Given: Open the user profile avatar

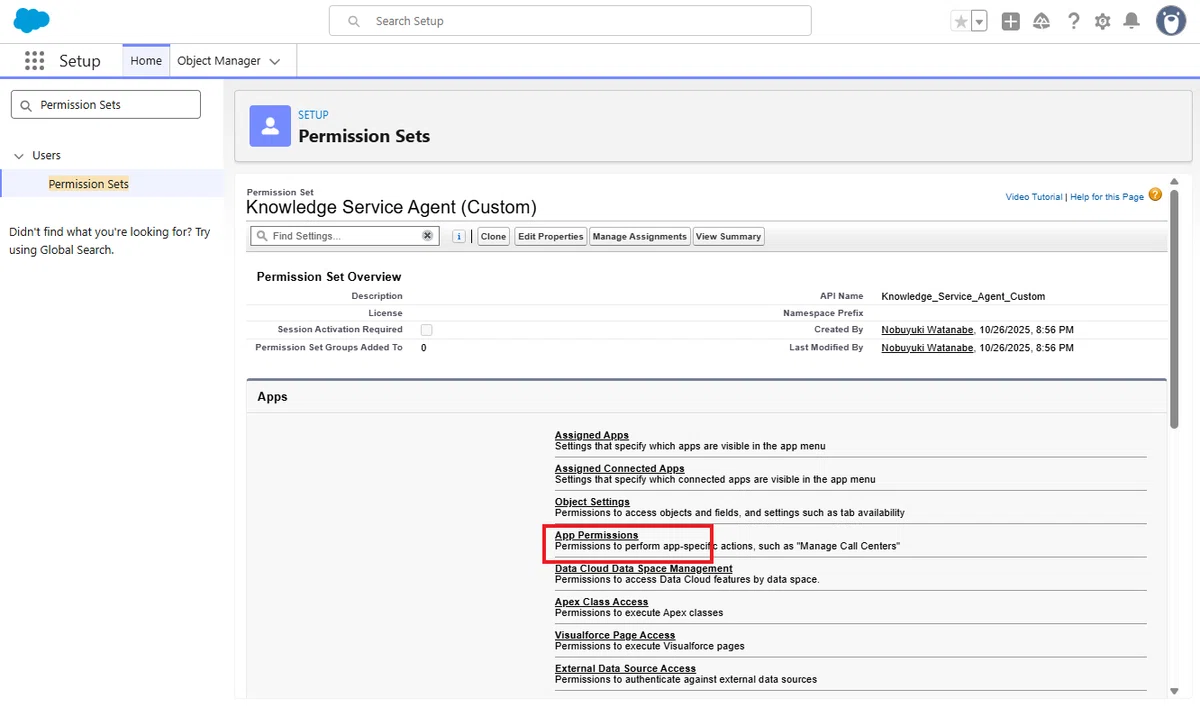Looking at the screenshot, I should tap(1171, 21).
